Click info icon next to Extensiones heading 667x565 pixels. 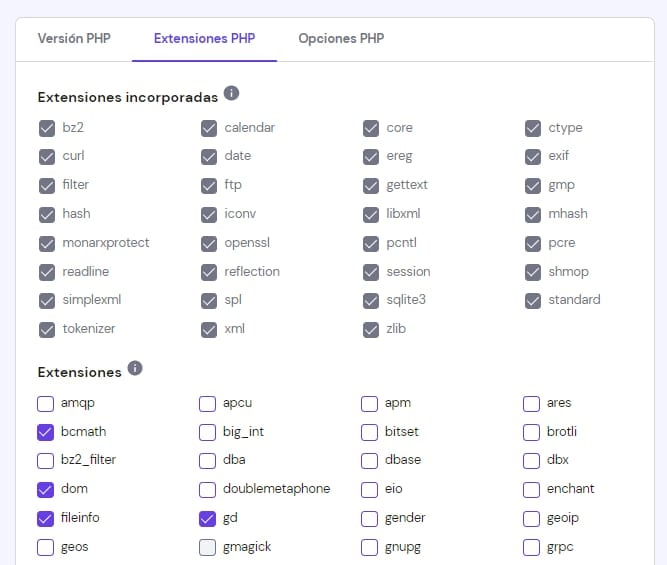[135, 369]
